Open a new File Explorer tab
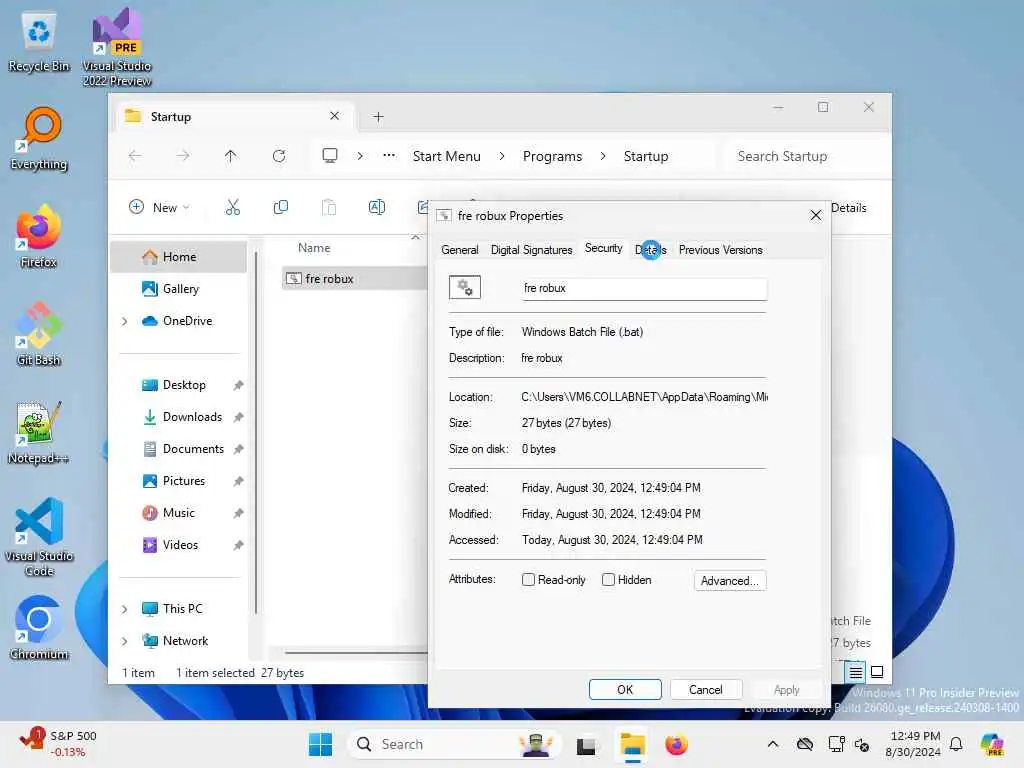Screen dimensions: 1024x768 (378, 117)
